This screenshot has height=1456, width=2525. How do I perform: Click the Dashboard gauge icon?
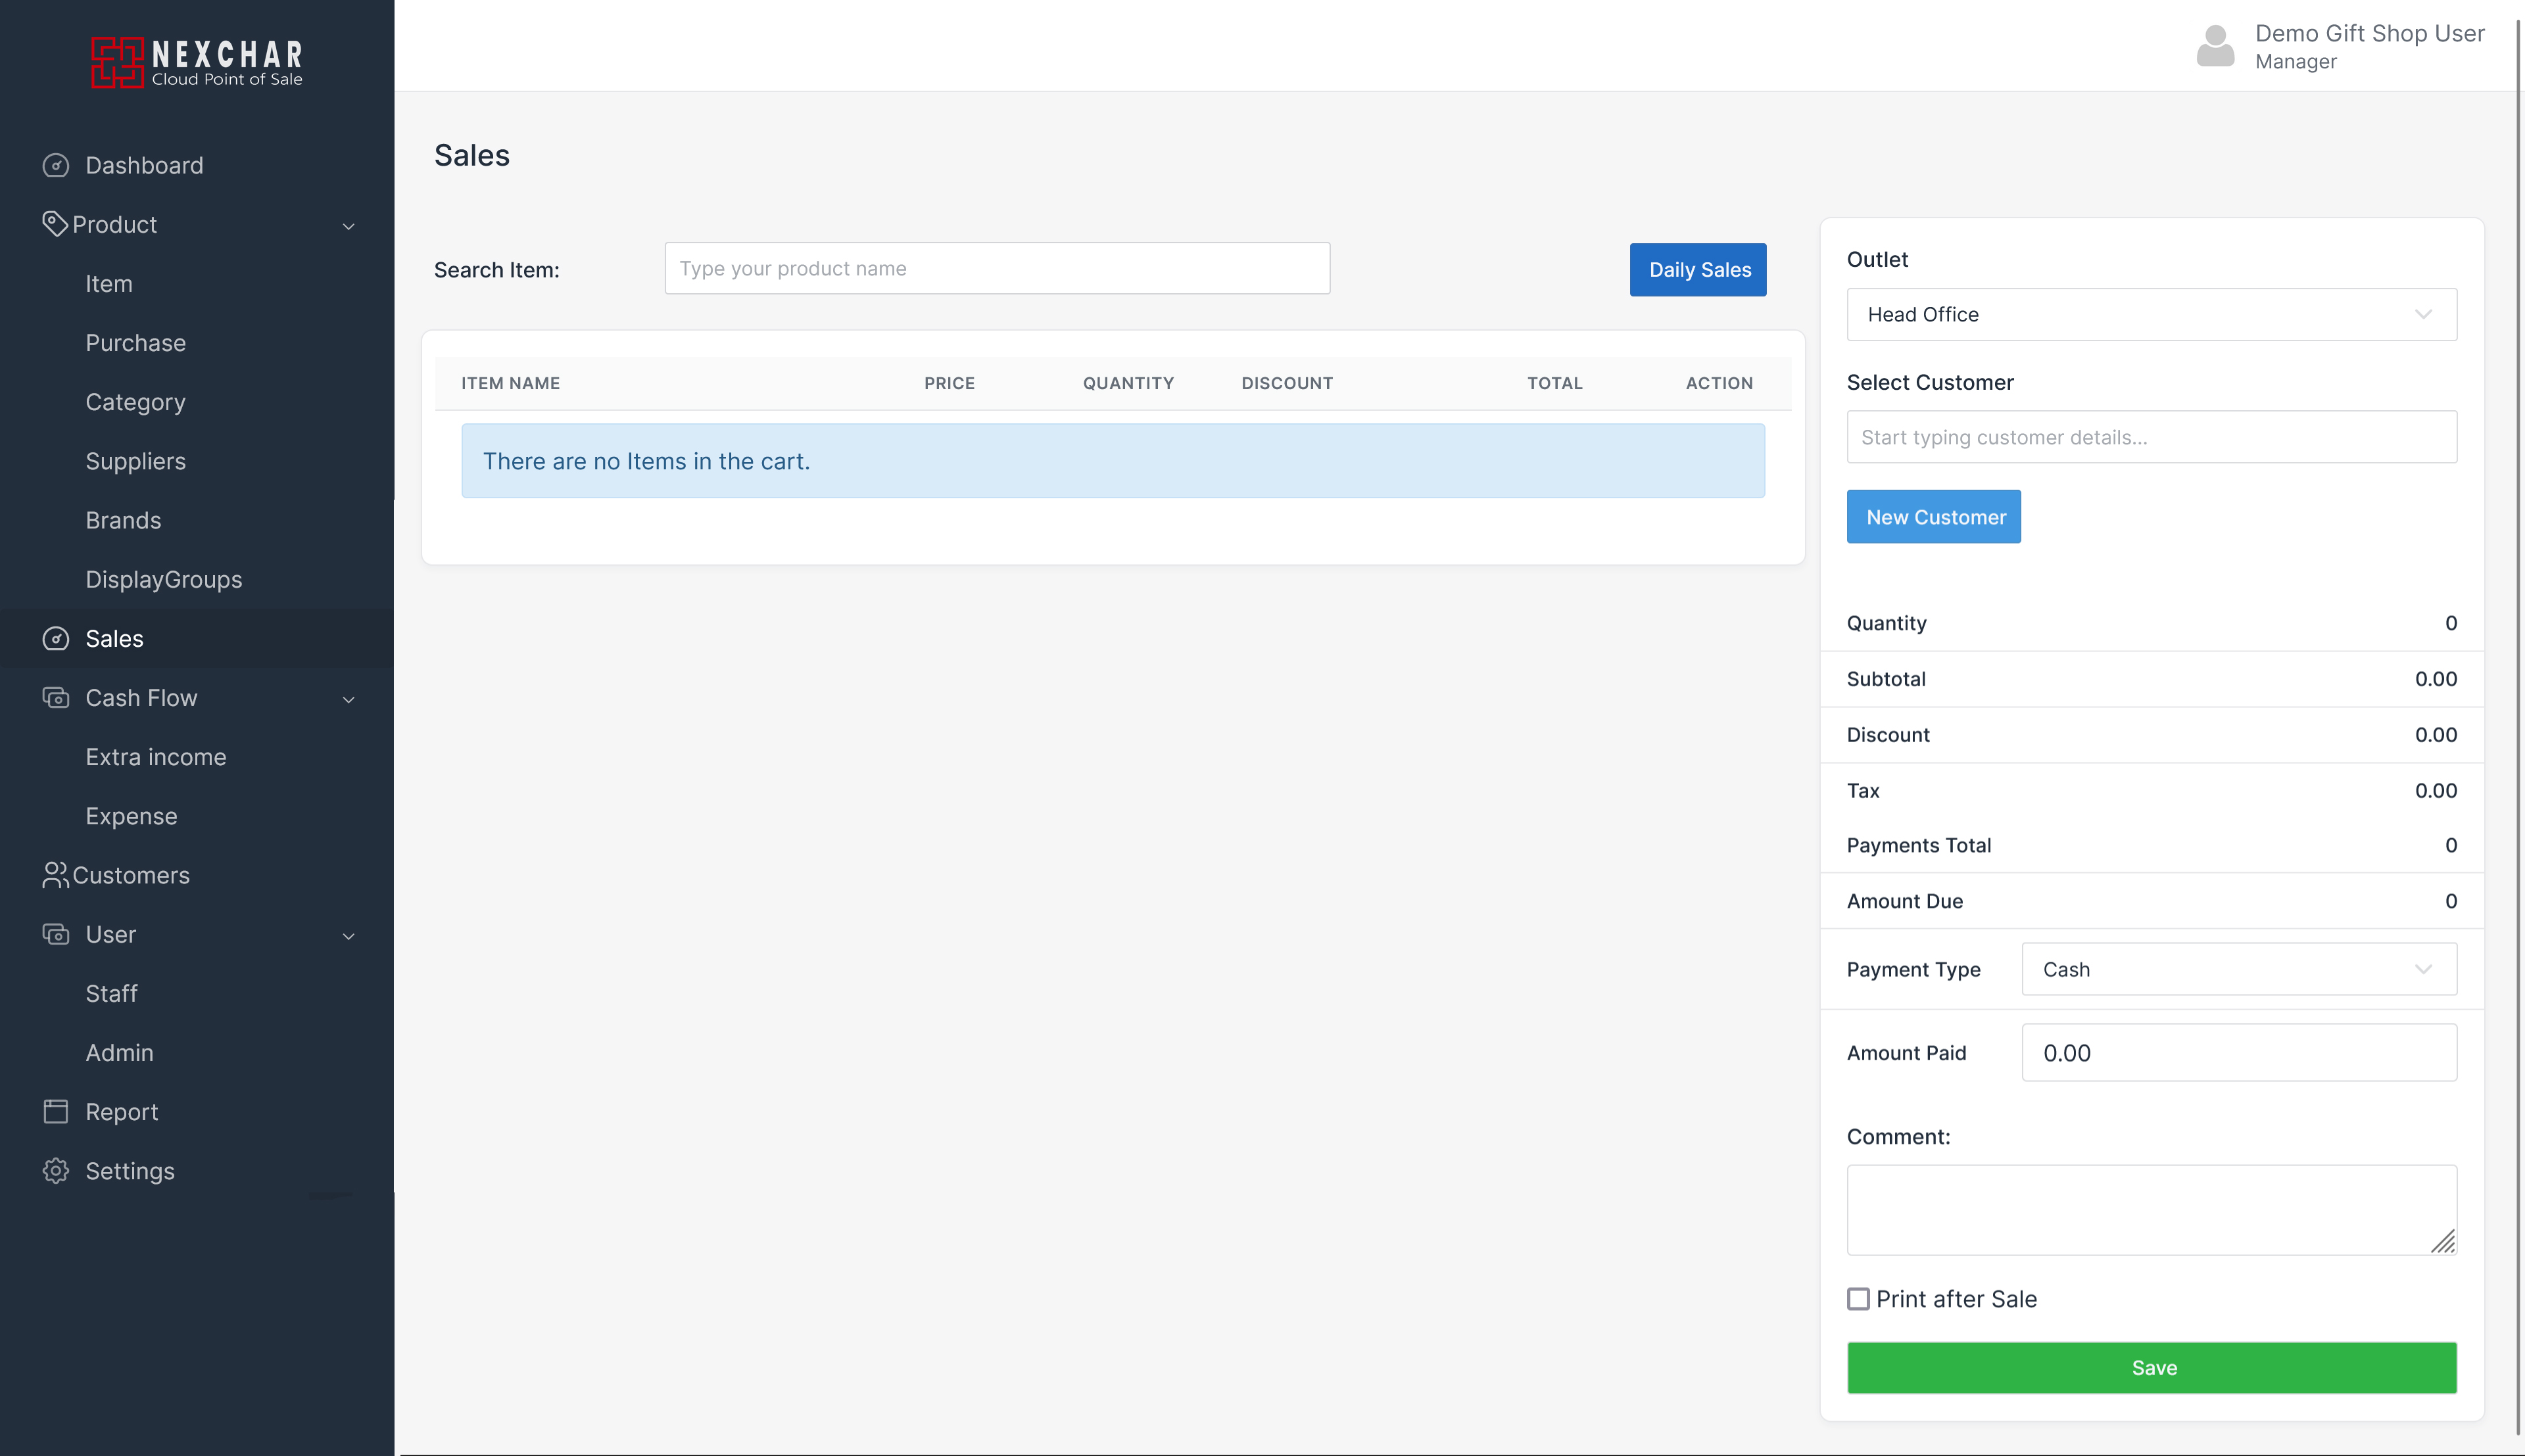(56, 165)
